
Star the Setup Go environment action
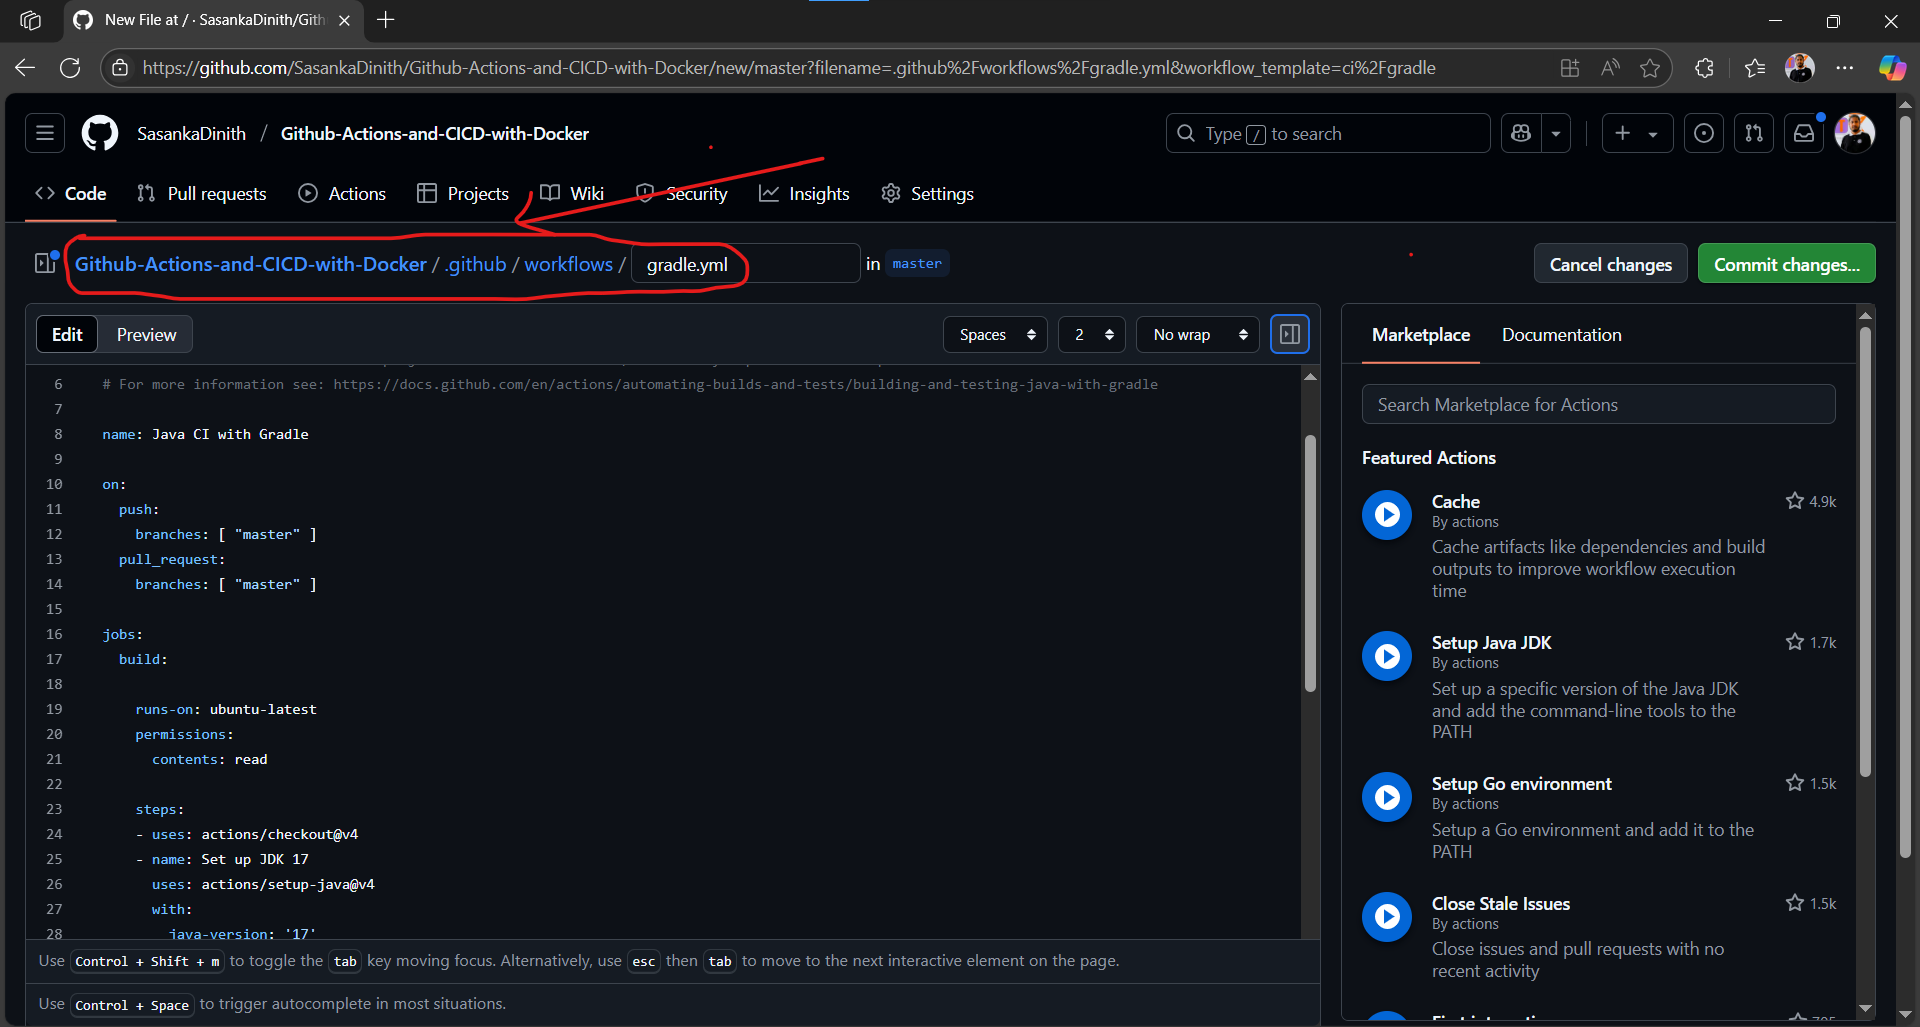tap(1794, 783)
